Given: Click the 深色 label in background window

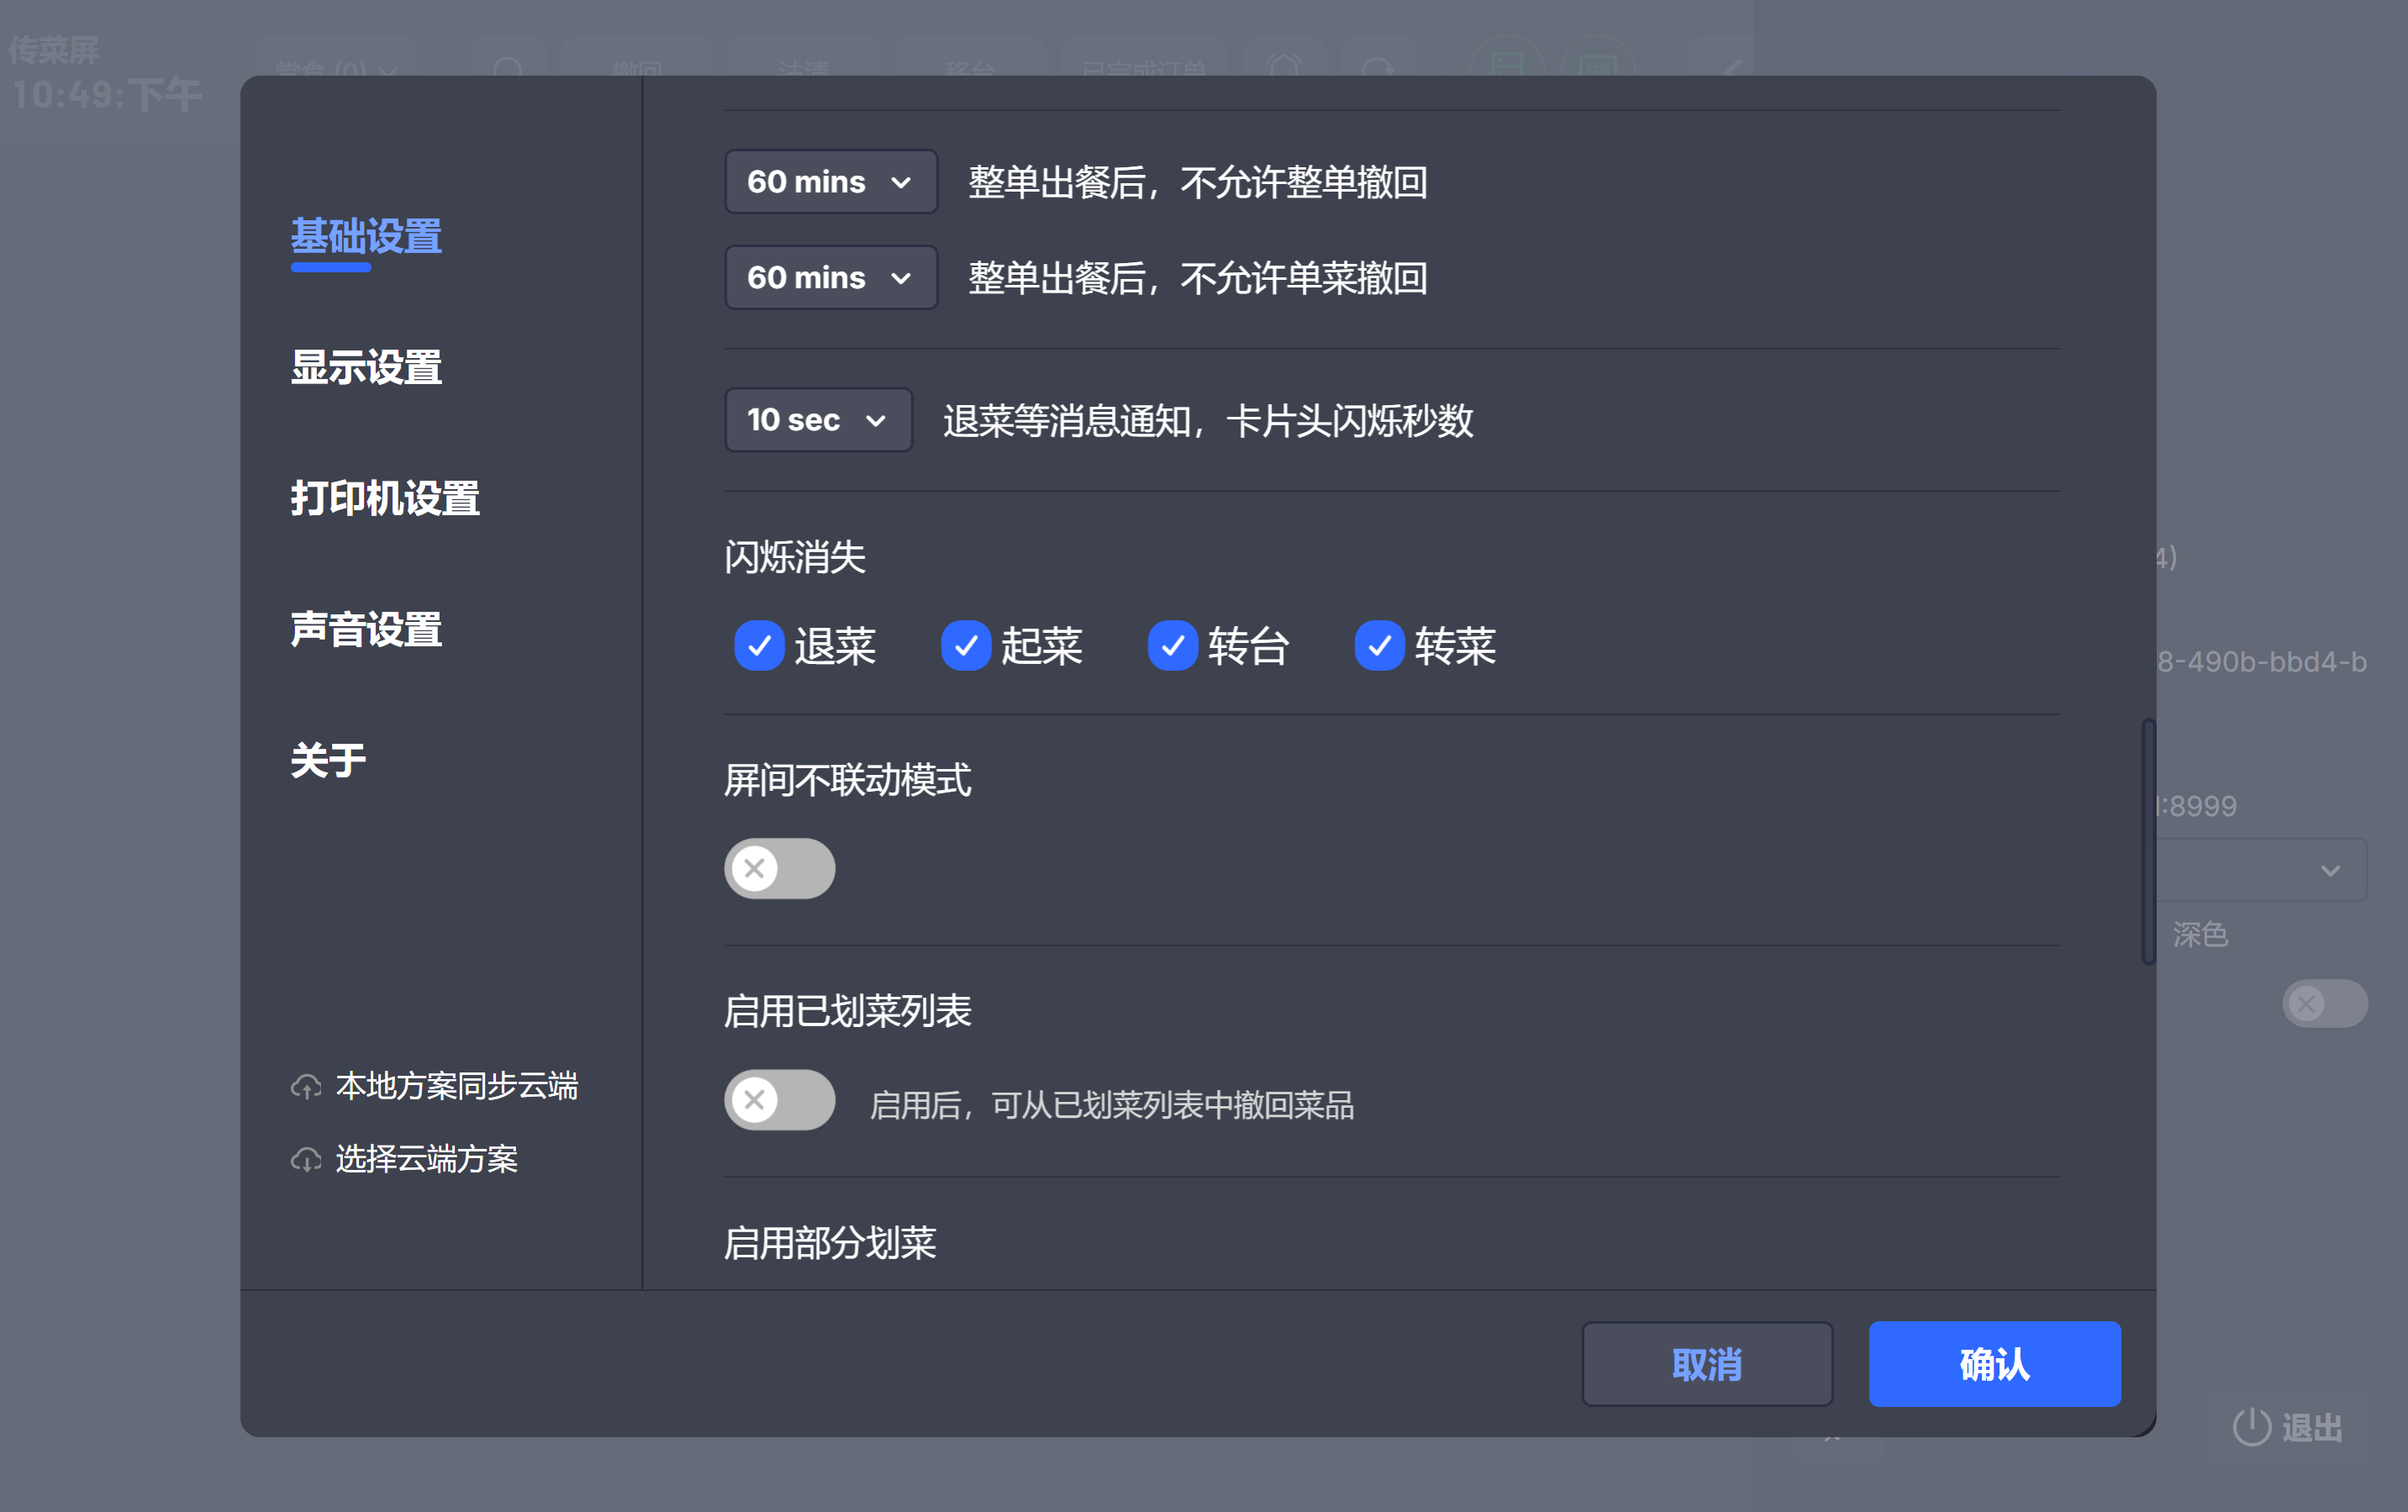Looking at the screenshot, I should click(2200, 935).
